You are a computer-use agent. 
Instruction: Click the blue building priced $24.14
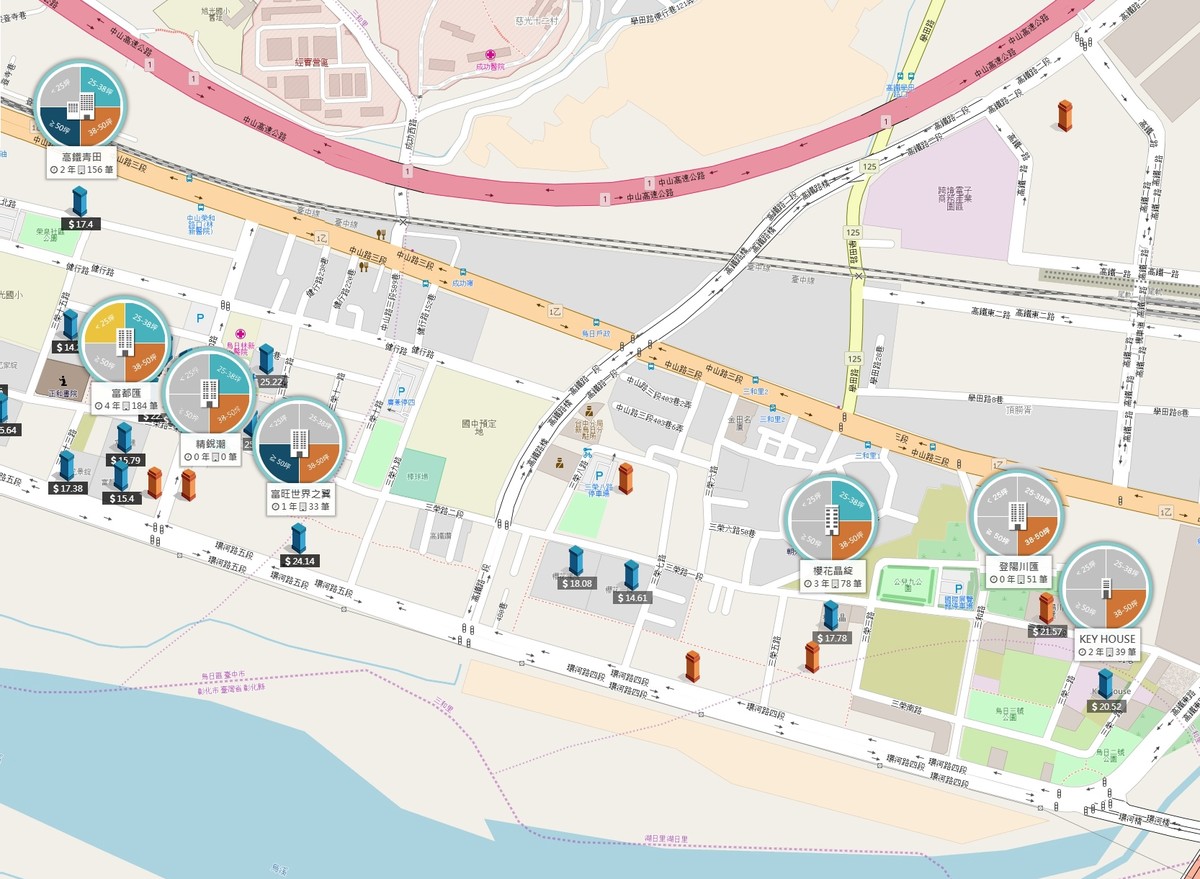point(299,538)
